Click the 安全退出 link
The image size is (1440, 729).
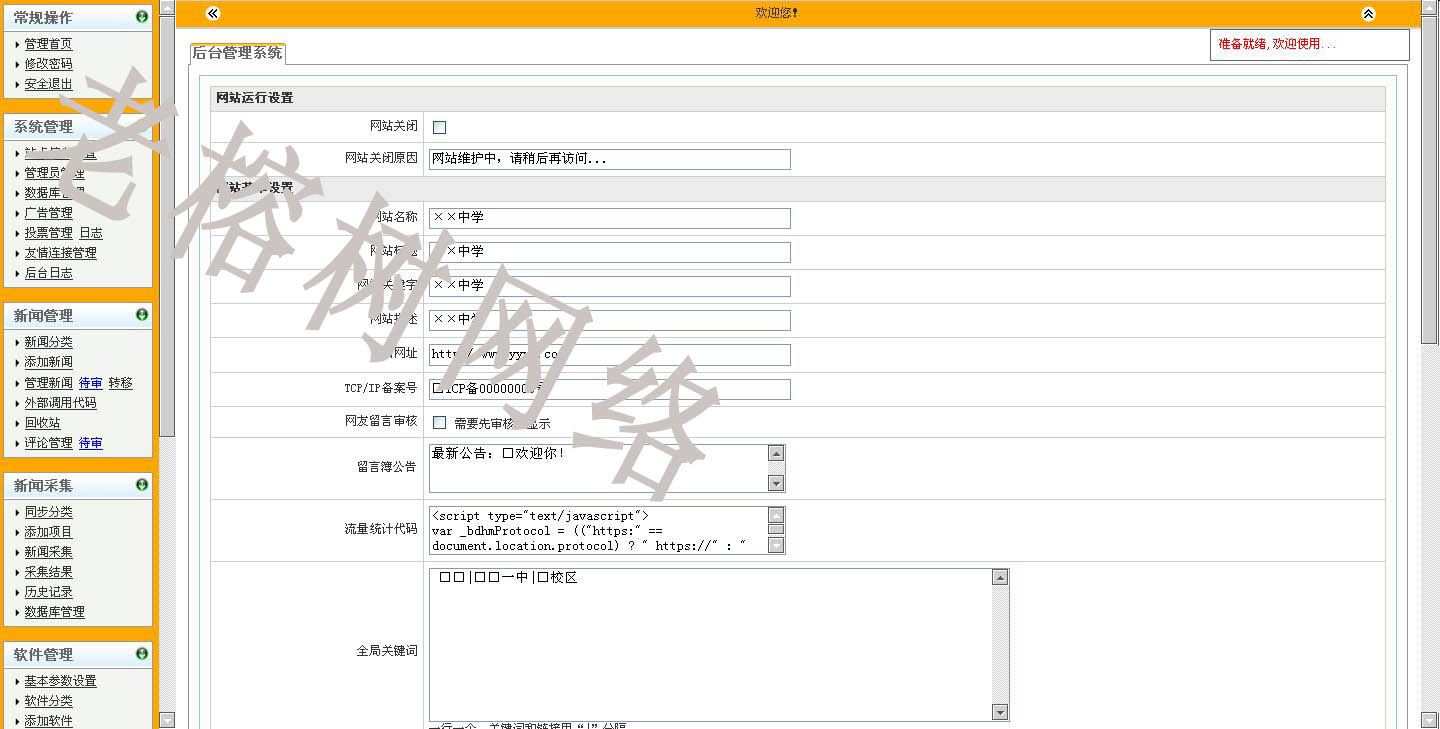[x=48, y=84]
